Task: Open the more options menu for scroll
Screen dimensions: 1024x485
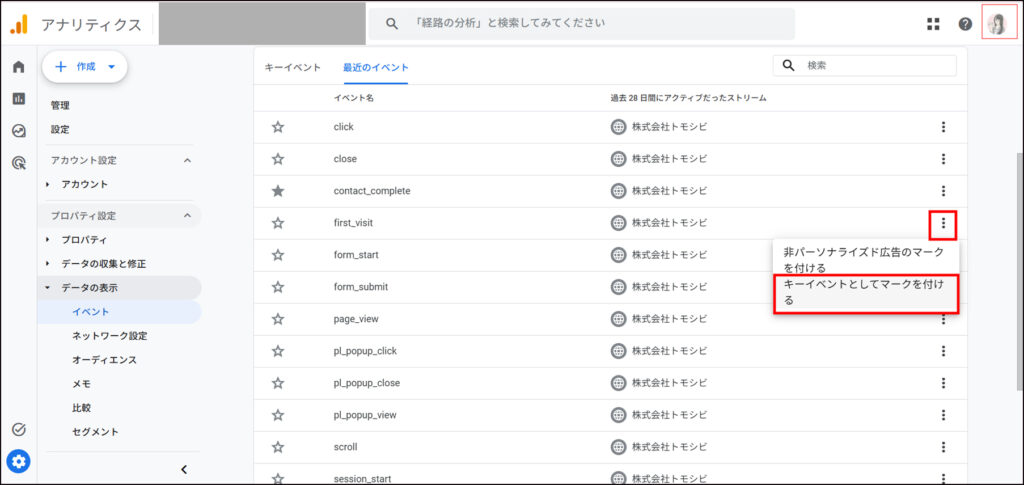Action: pos(943,447)
